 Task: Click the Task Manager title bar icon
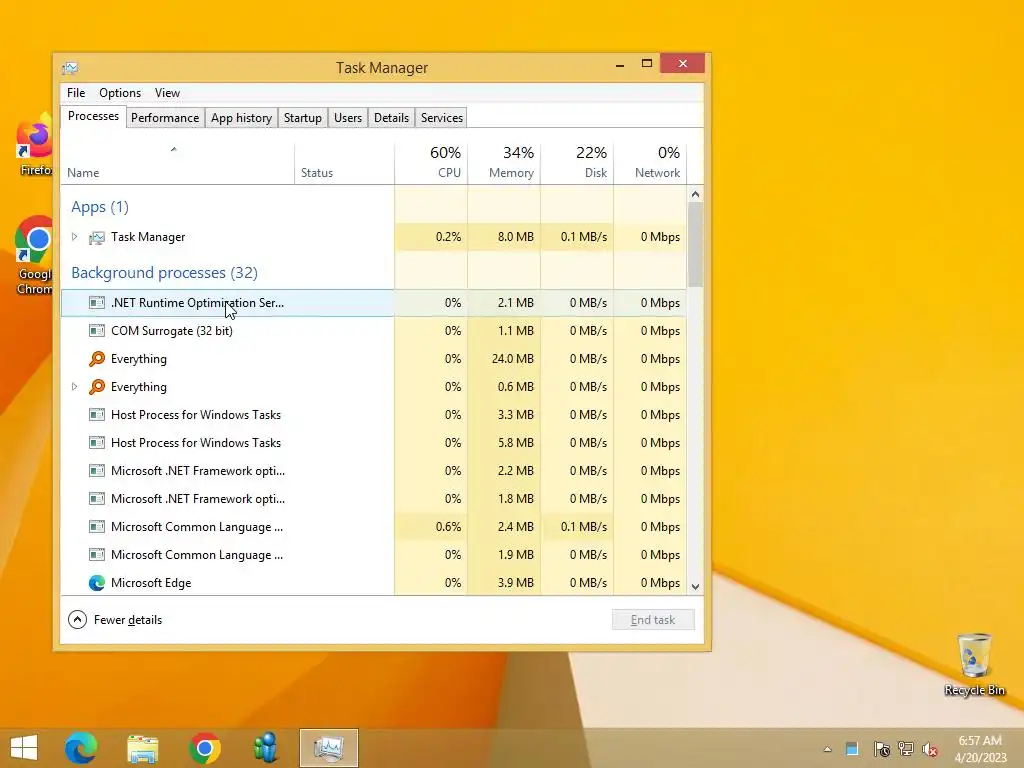(70, 68)
